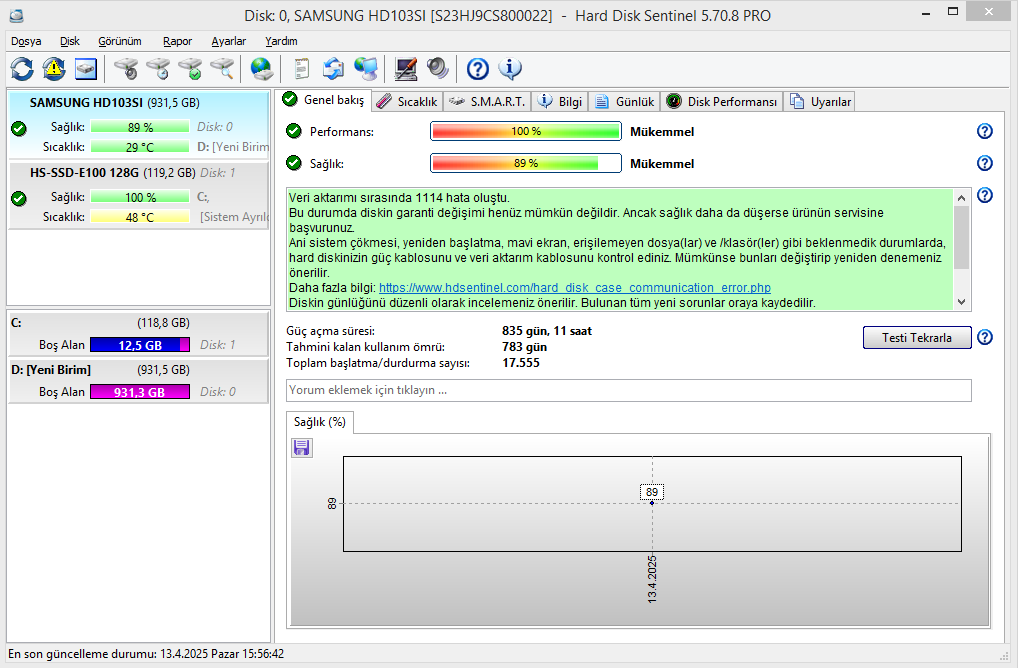Open the Ayarlar menu
The height and width of the screenshot is (668, 1018).
(229, 41)
